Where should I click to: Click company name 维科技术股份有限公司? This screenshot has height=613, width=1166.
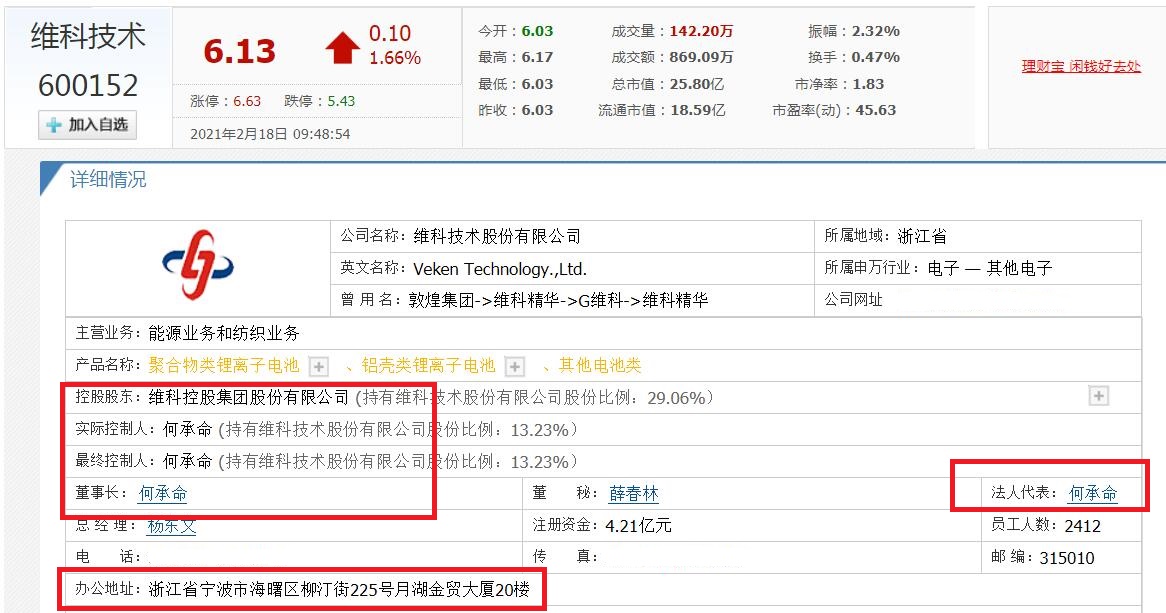pos(497,237)
